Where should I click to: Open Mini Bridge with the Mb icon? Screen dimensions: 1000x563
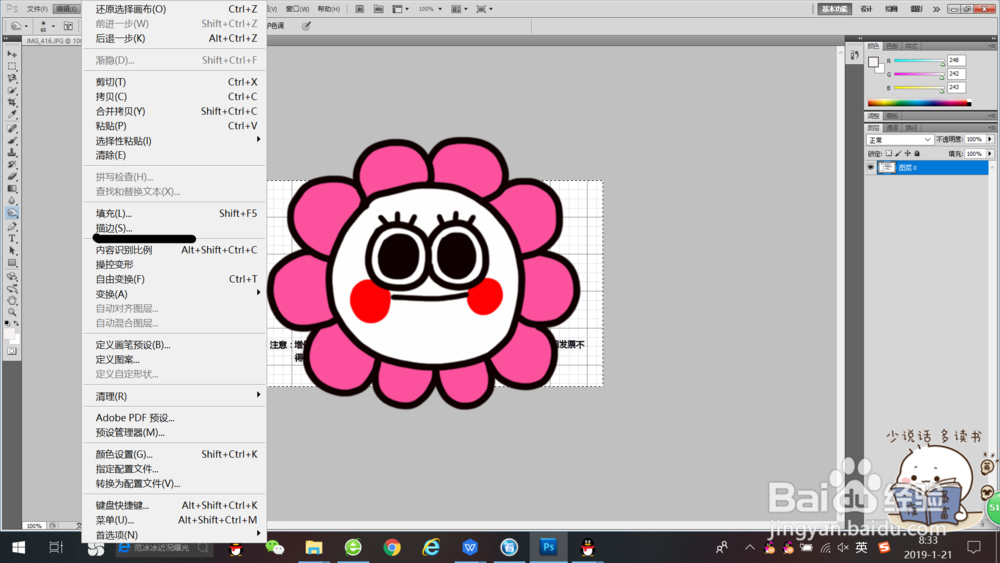click(x=378, y=9)
